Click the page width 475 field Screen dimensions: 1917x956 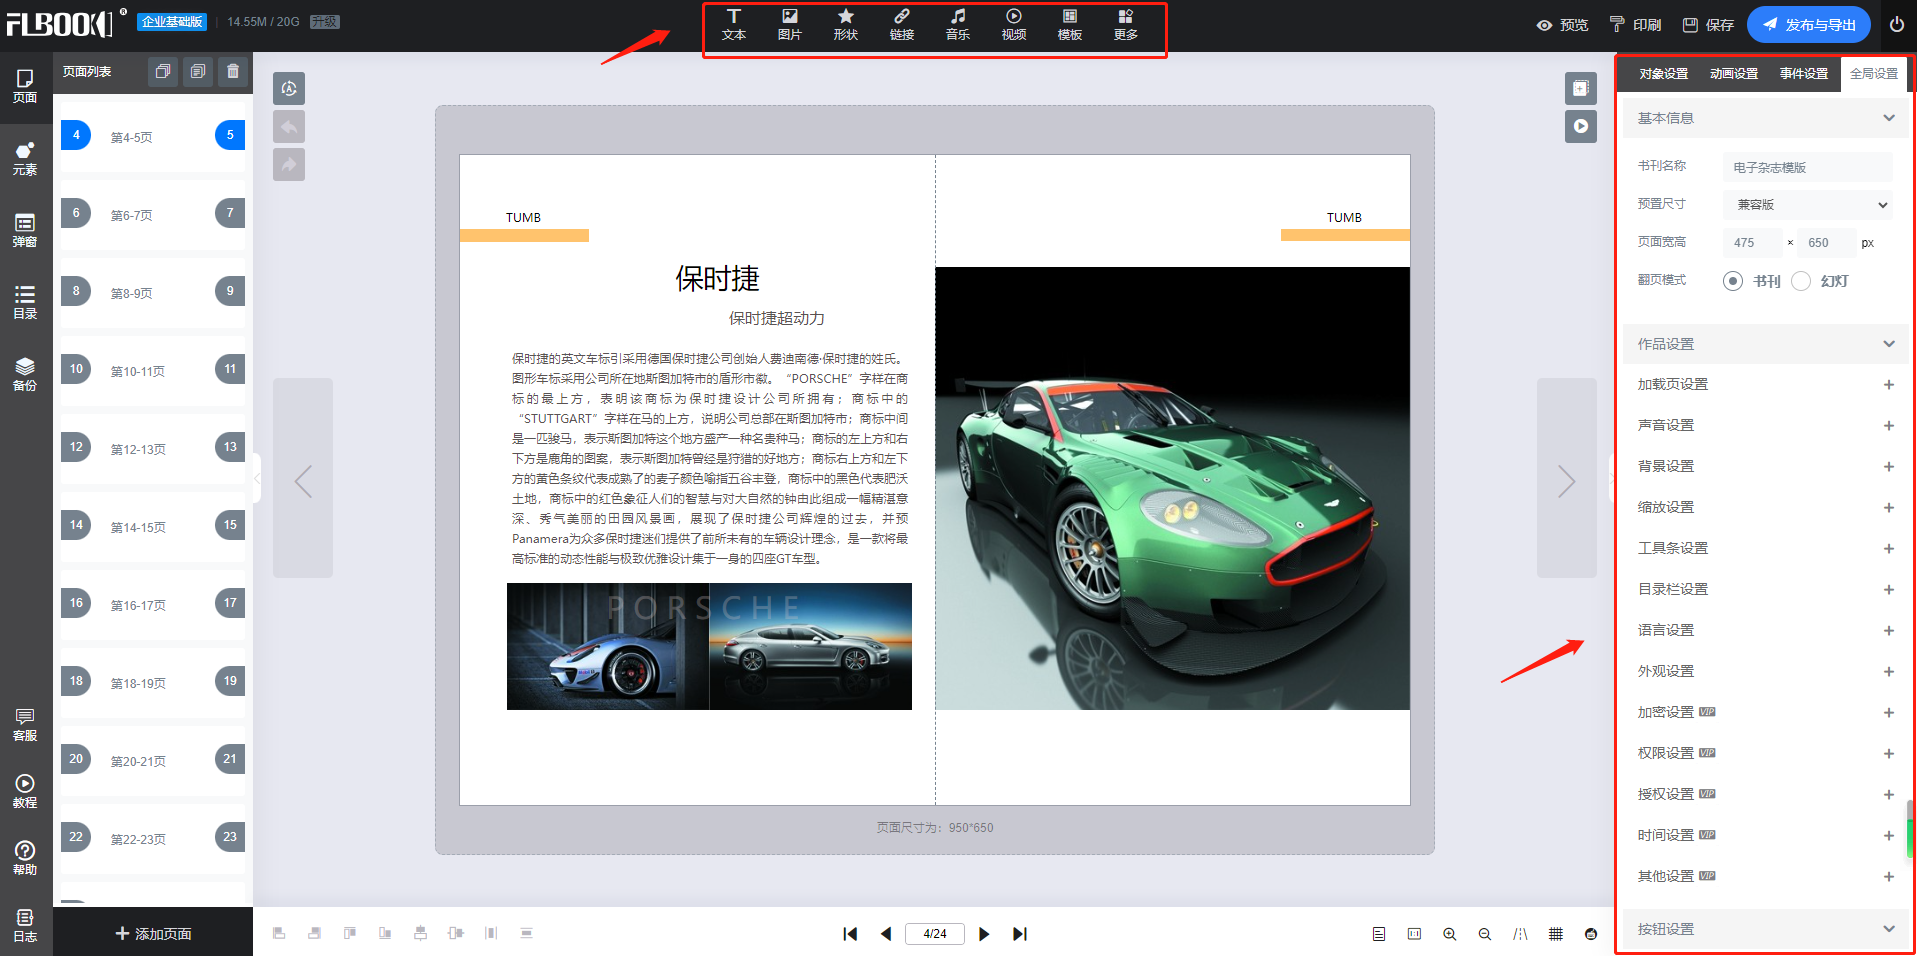click(1753, 243)
